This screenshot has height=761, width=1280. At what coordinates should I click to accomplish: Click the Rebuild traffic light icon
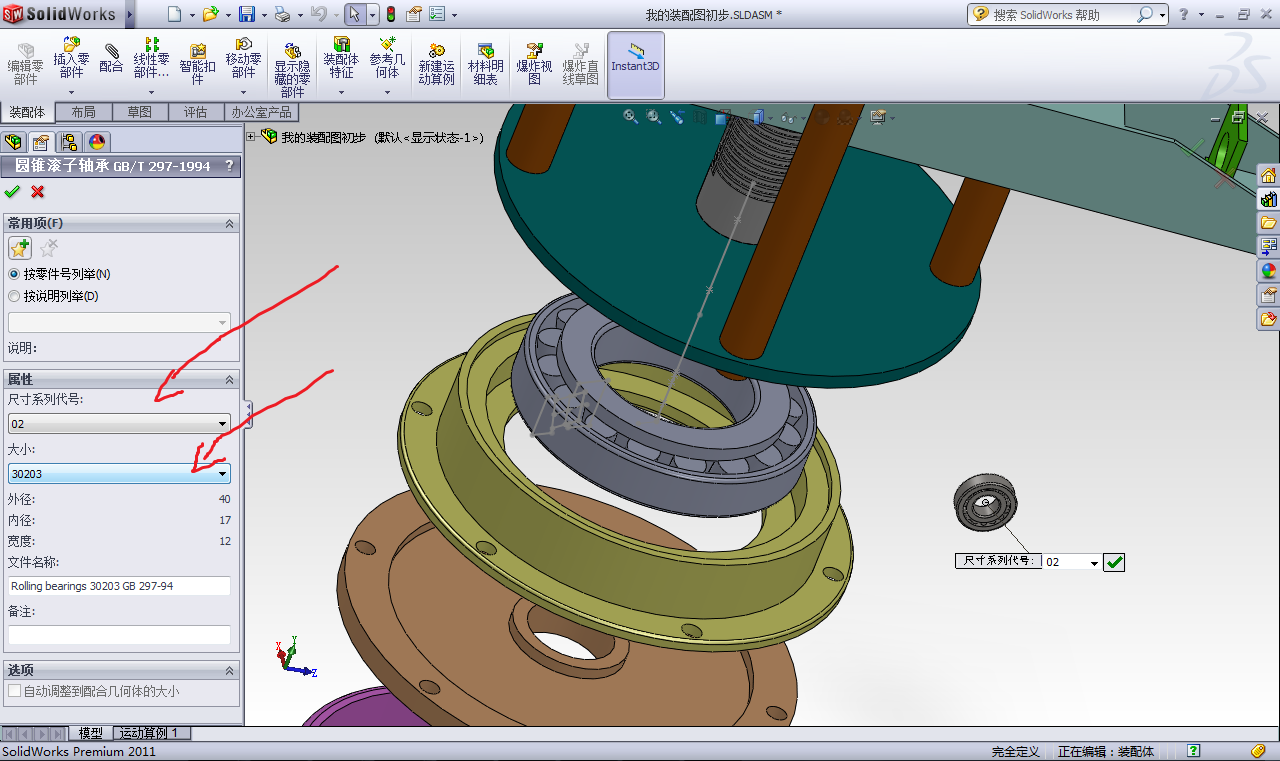pyautogui.click(x=389, y=14)
